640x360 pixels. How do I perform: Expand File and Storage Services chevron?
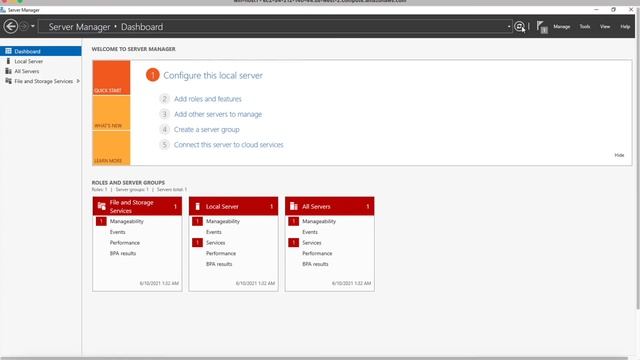click(x=78, y=81)
